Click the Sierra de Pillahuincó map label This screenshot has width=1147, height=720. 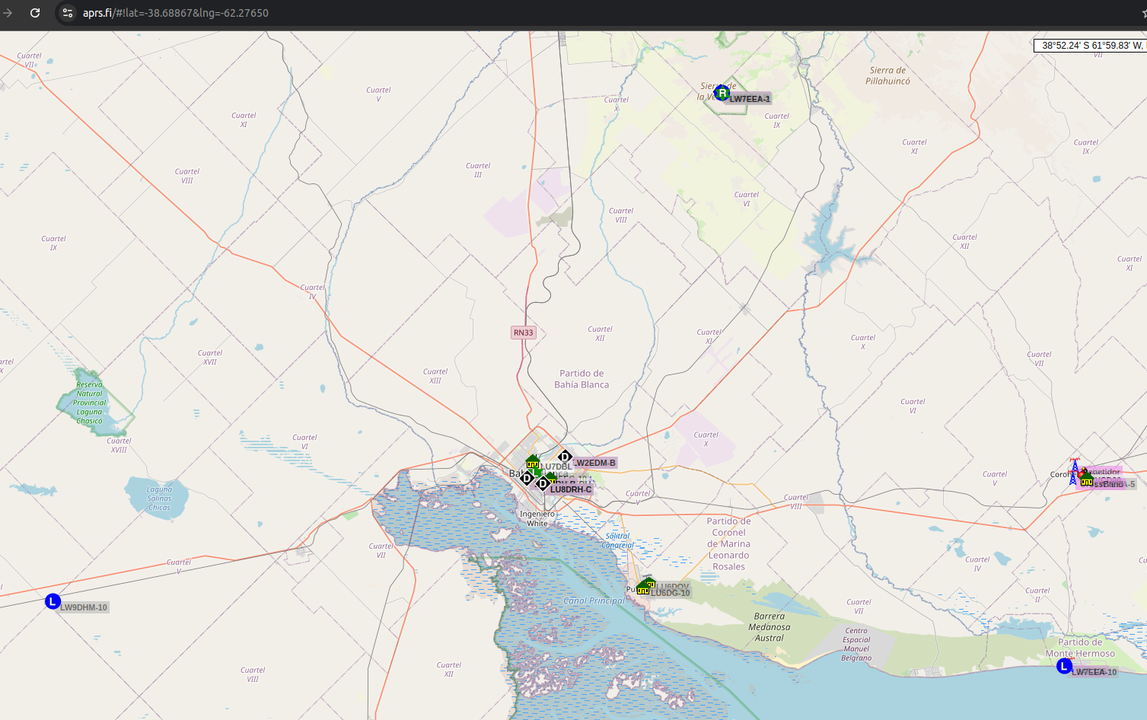coord(887,75)
